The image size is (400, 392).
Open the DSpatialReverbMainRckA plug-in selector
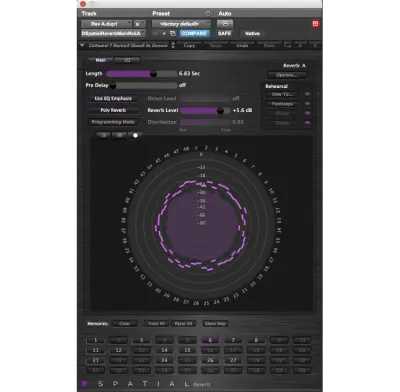[x=113, y=33]
